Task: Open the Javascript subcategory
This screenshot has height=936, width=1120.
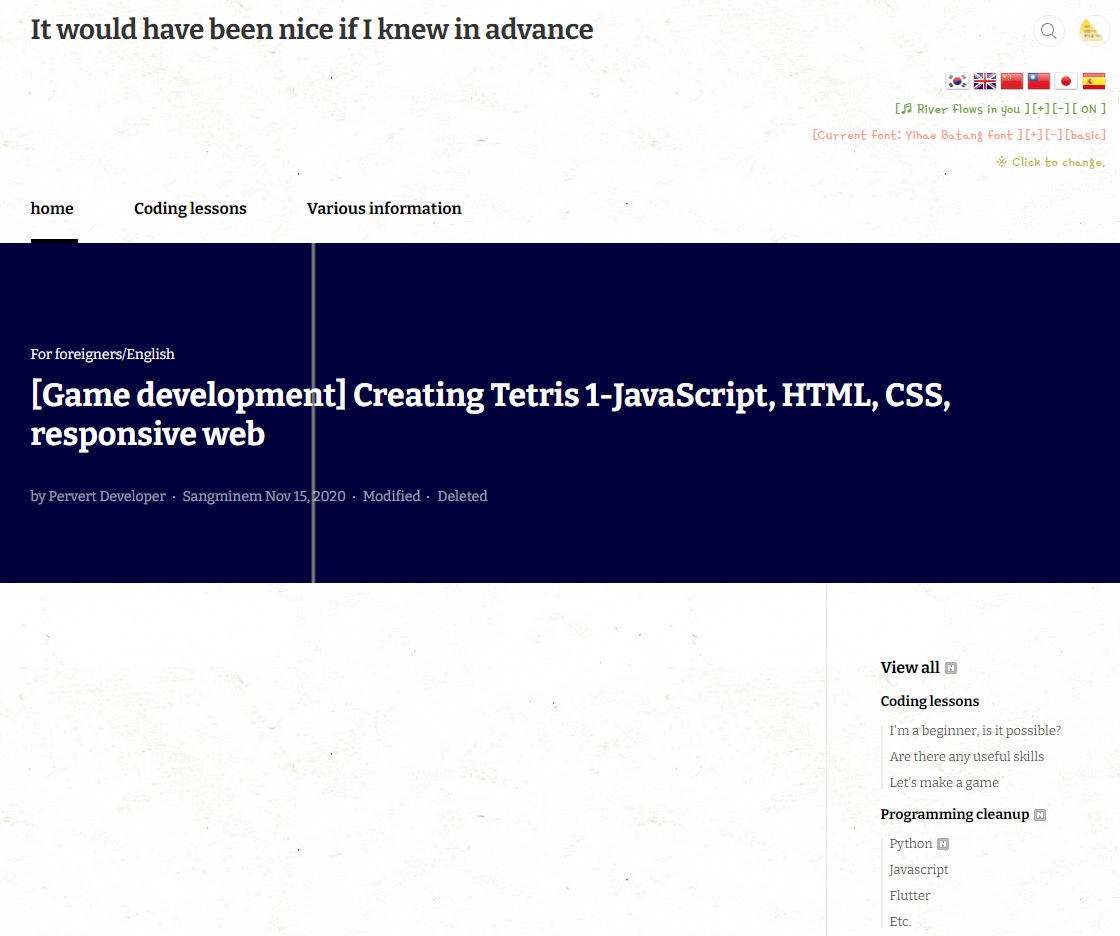Action: (x=919, y=870)
